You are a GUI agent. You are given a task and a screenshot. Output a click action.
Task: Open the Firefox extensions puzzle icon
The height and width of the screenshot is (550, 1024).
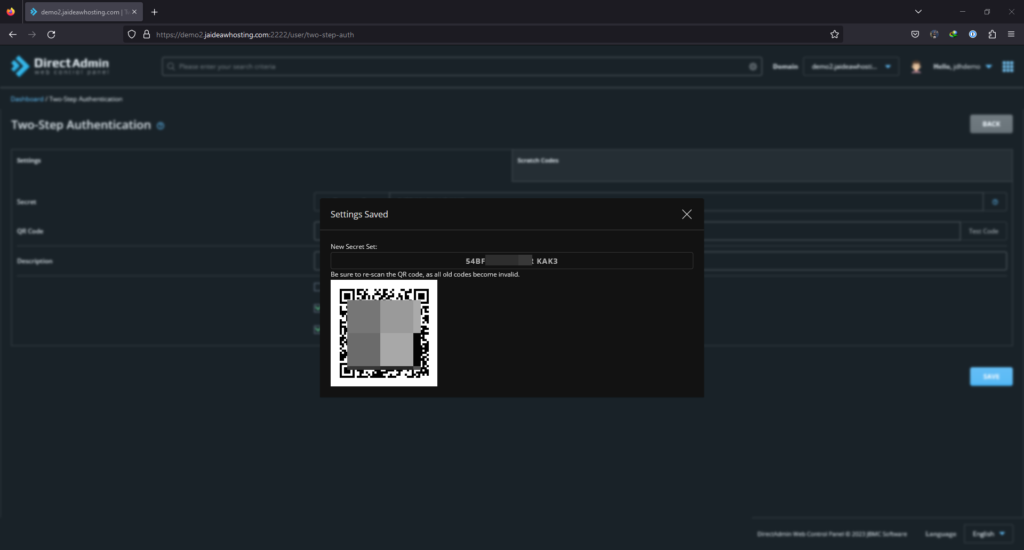[992, 35]
